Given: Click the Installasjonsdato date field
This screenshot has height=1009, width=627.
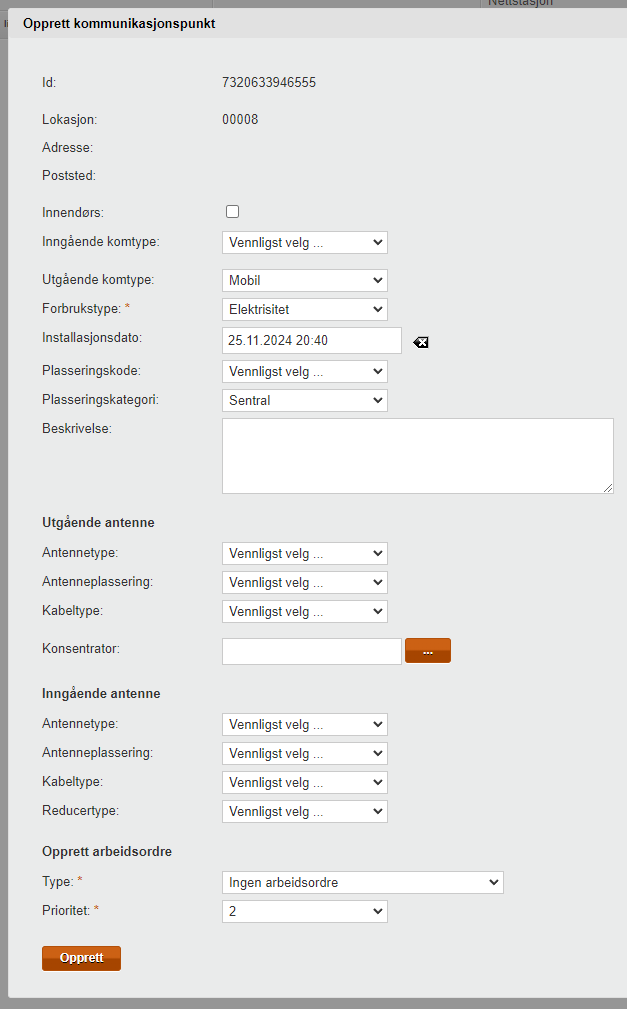Looking at the screenshot, I should [x=311, y=341].
